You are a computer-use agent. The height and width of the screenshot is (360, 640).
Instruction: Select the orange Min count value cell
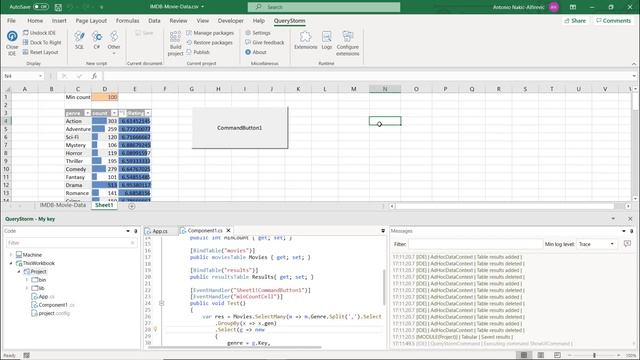105,97
